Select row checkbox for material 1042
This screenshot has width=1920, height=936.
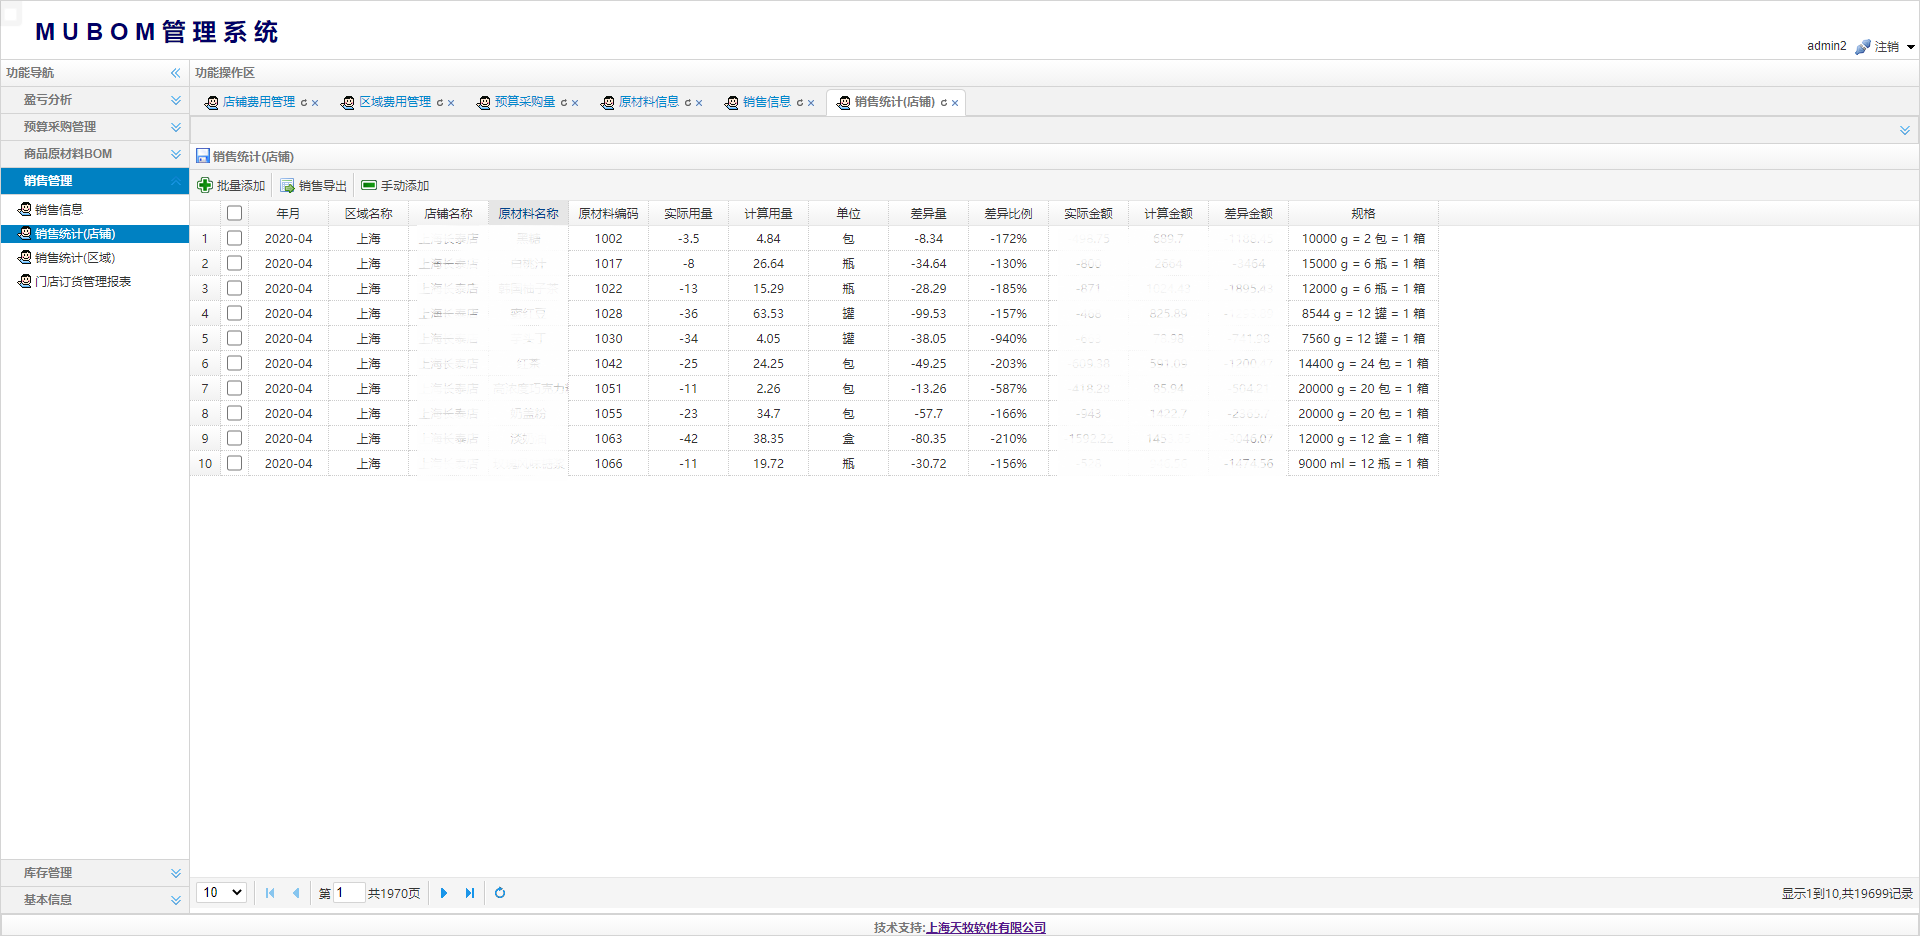click(234, 363)
